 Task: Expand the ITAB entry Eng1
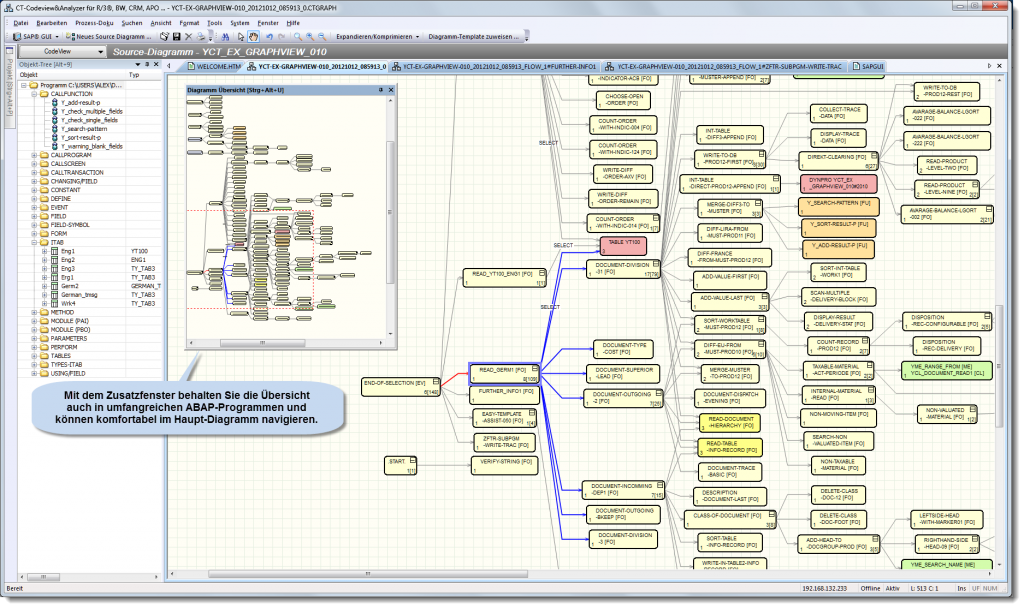pos(43,250)
